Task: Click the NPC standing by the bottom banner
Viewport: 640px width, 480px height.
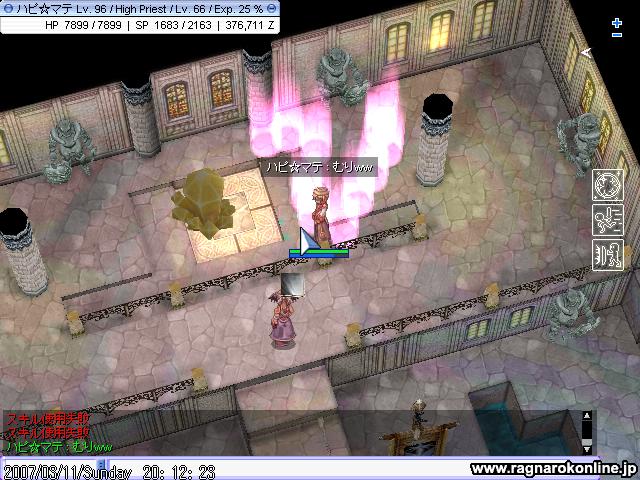Action: [x=418, y=416]
